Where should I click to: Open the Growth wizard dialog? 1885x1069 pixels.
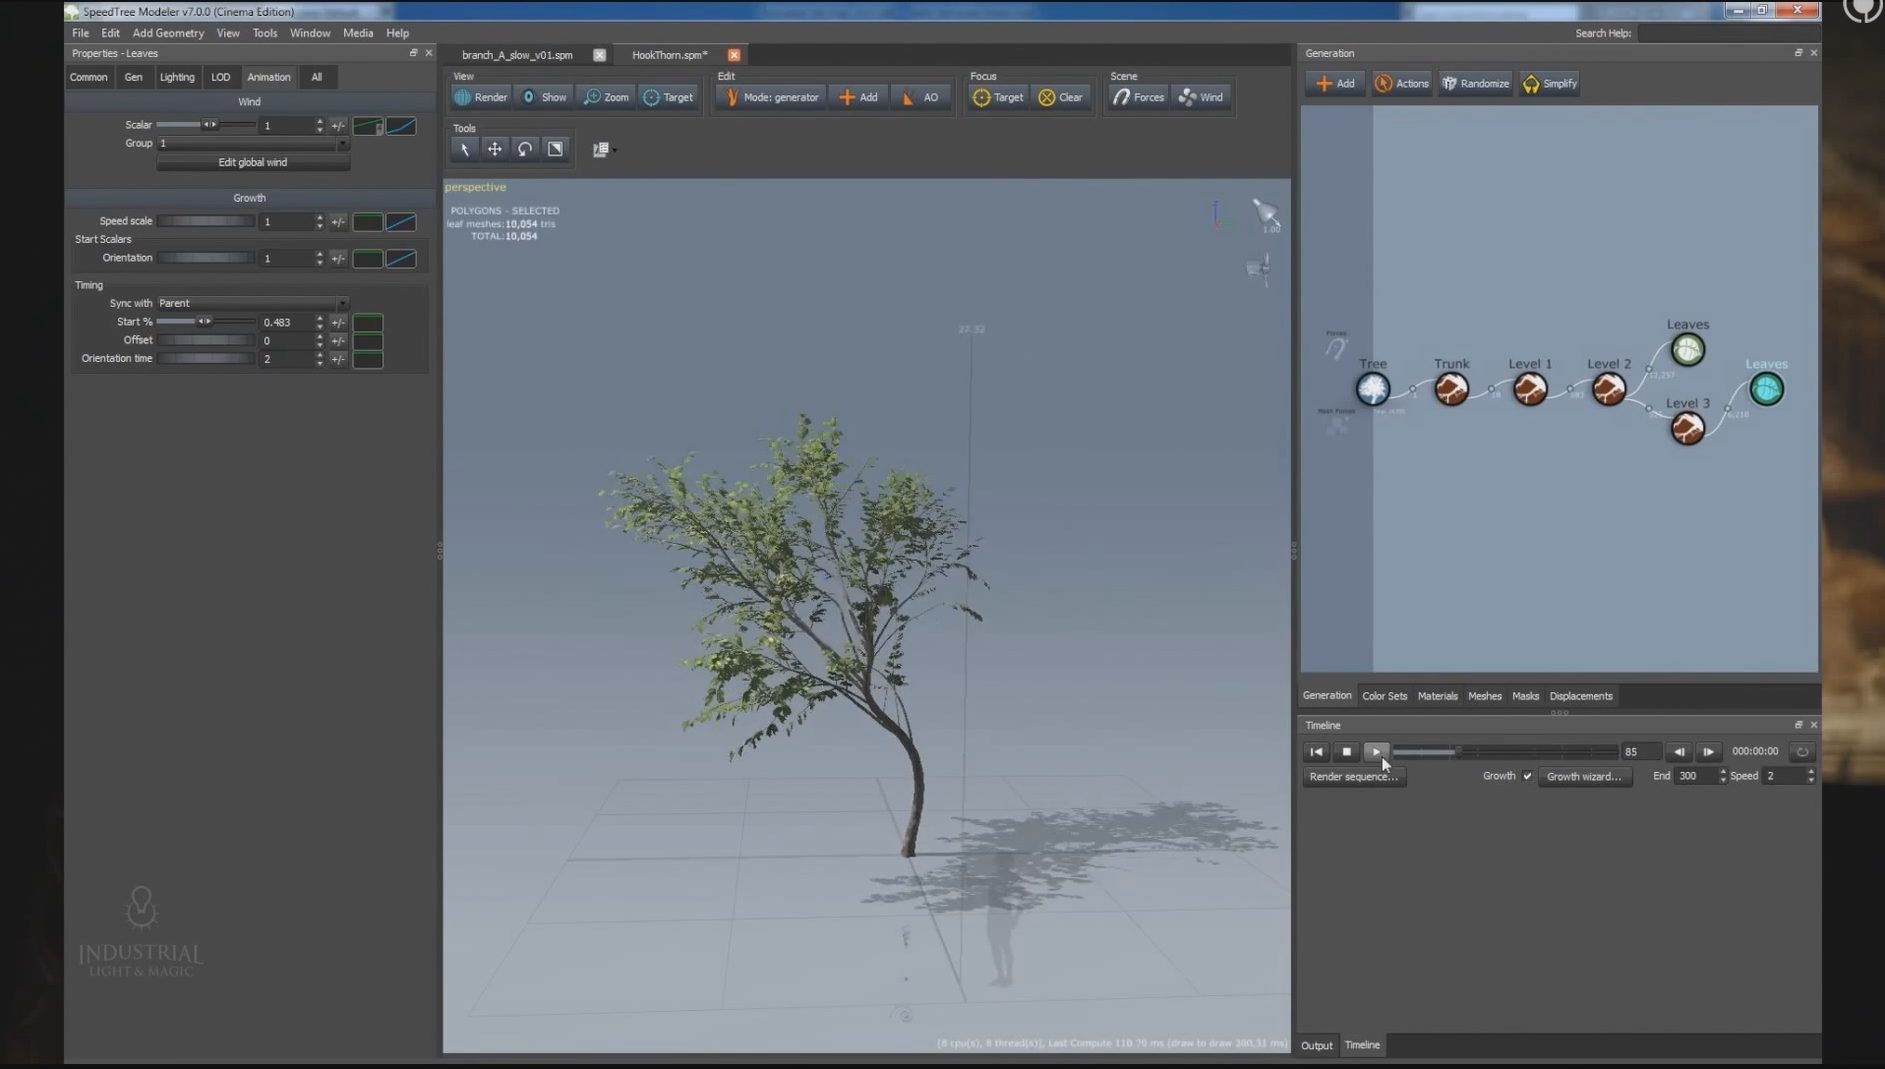pyautogui.click(x=1583, y=776)
